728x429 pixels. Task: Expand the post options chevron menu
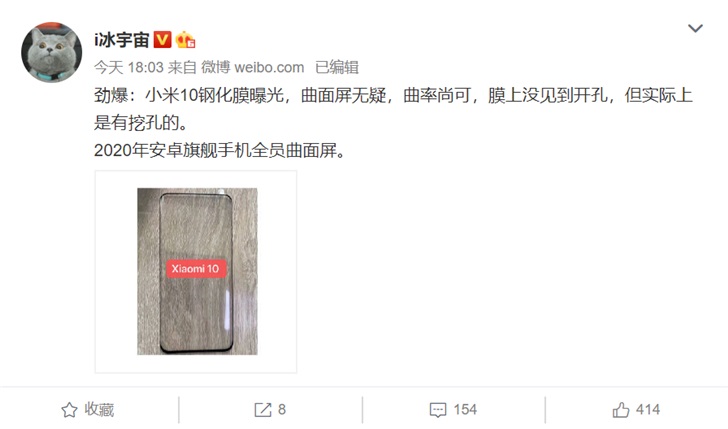(x=695, y=28)
